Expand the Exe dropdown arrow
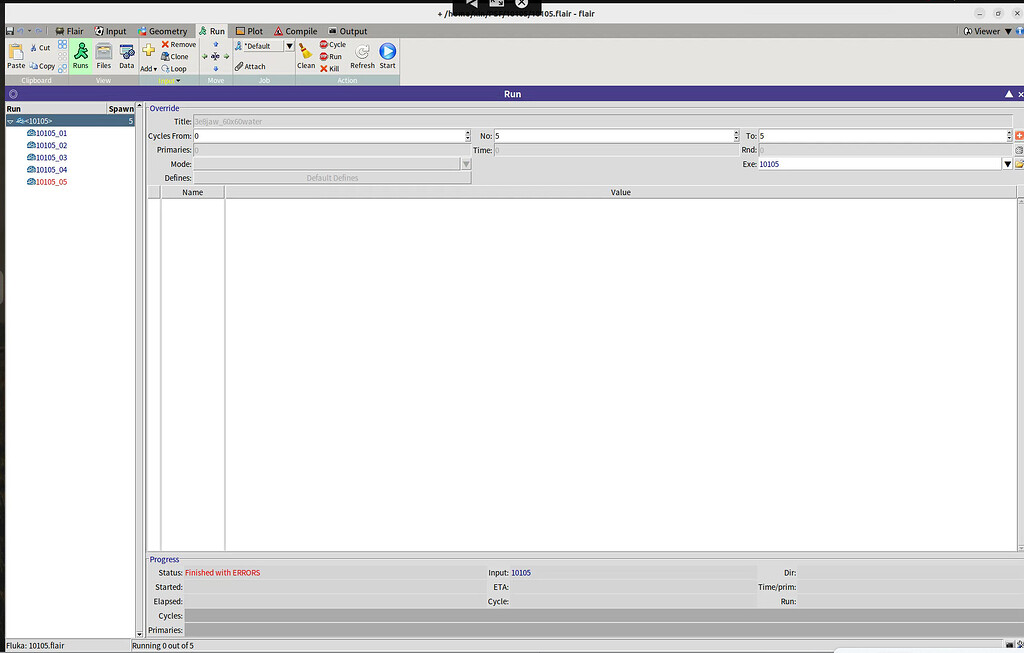Viewport: 1024px width, 653px height. pyautogui.click(x=1007, y=164)
